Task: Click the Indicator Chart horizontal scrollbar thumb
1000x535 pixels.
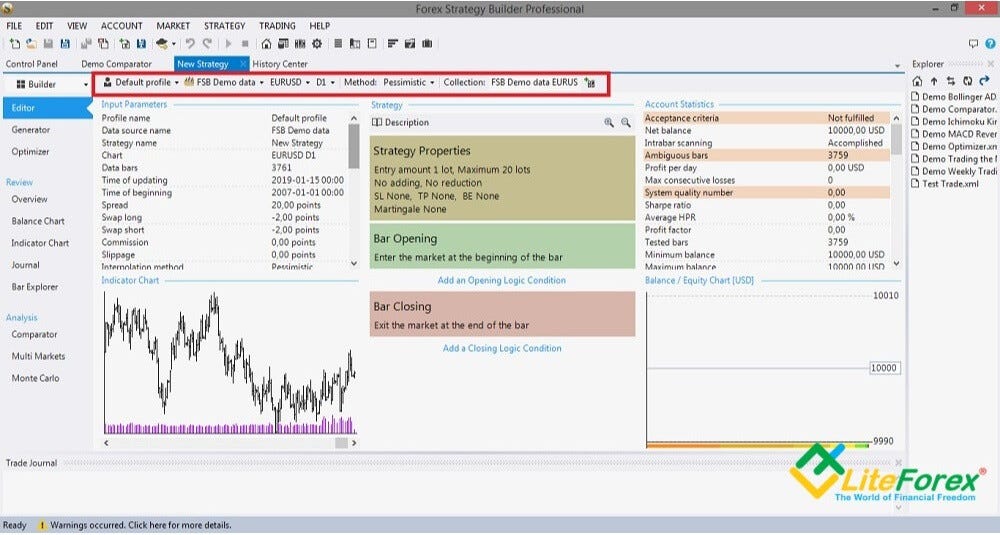Action: pos(342,443)
